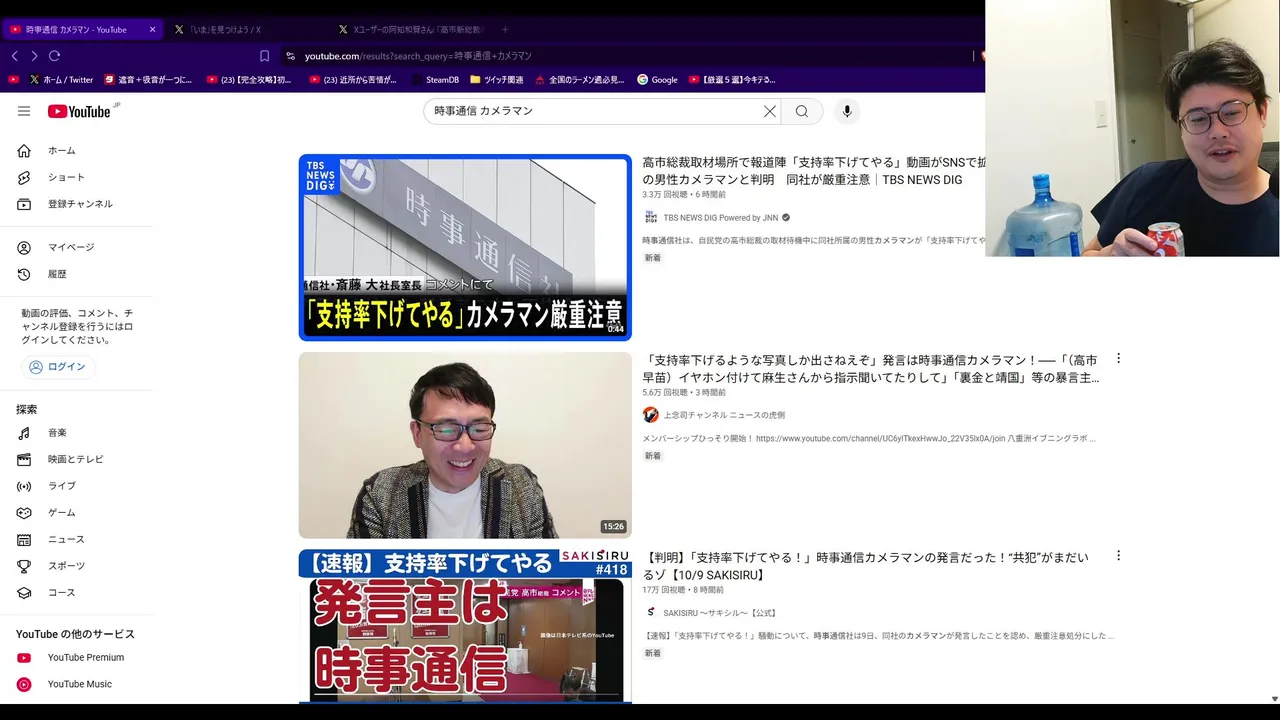Open (23) 近所から苦情が bookmark
Screen dimensions: 1280x720
tap(353, 79)
